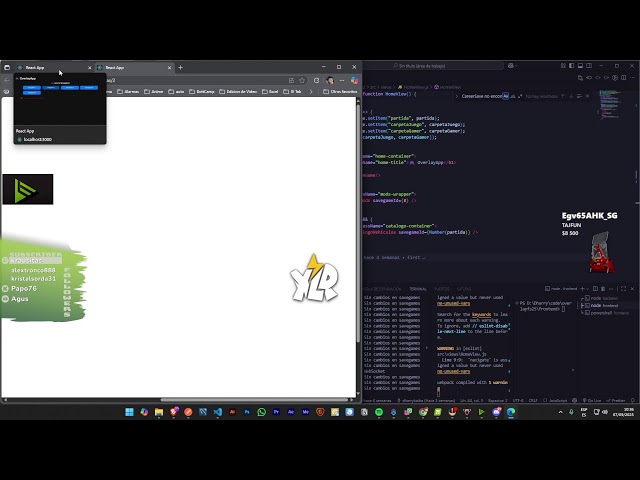Switch to the first React App browser tab
Viewport: 640px width, 480px height.
tap(53, 67)
